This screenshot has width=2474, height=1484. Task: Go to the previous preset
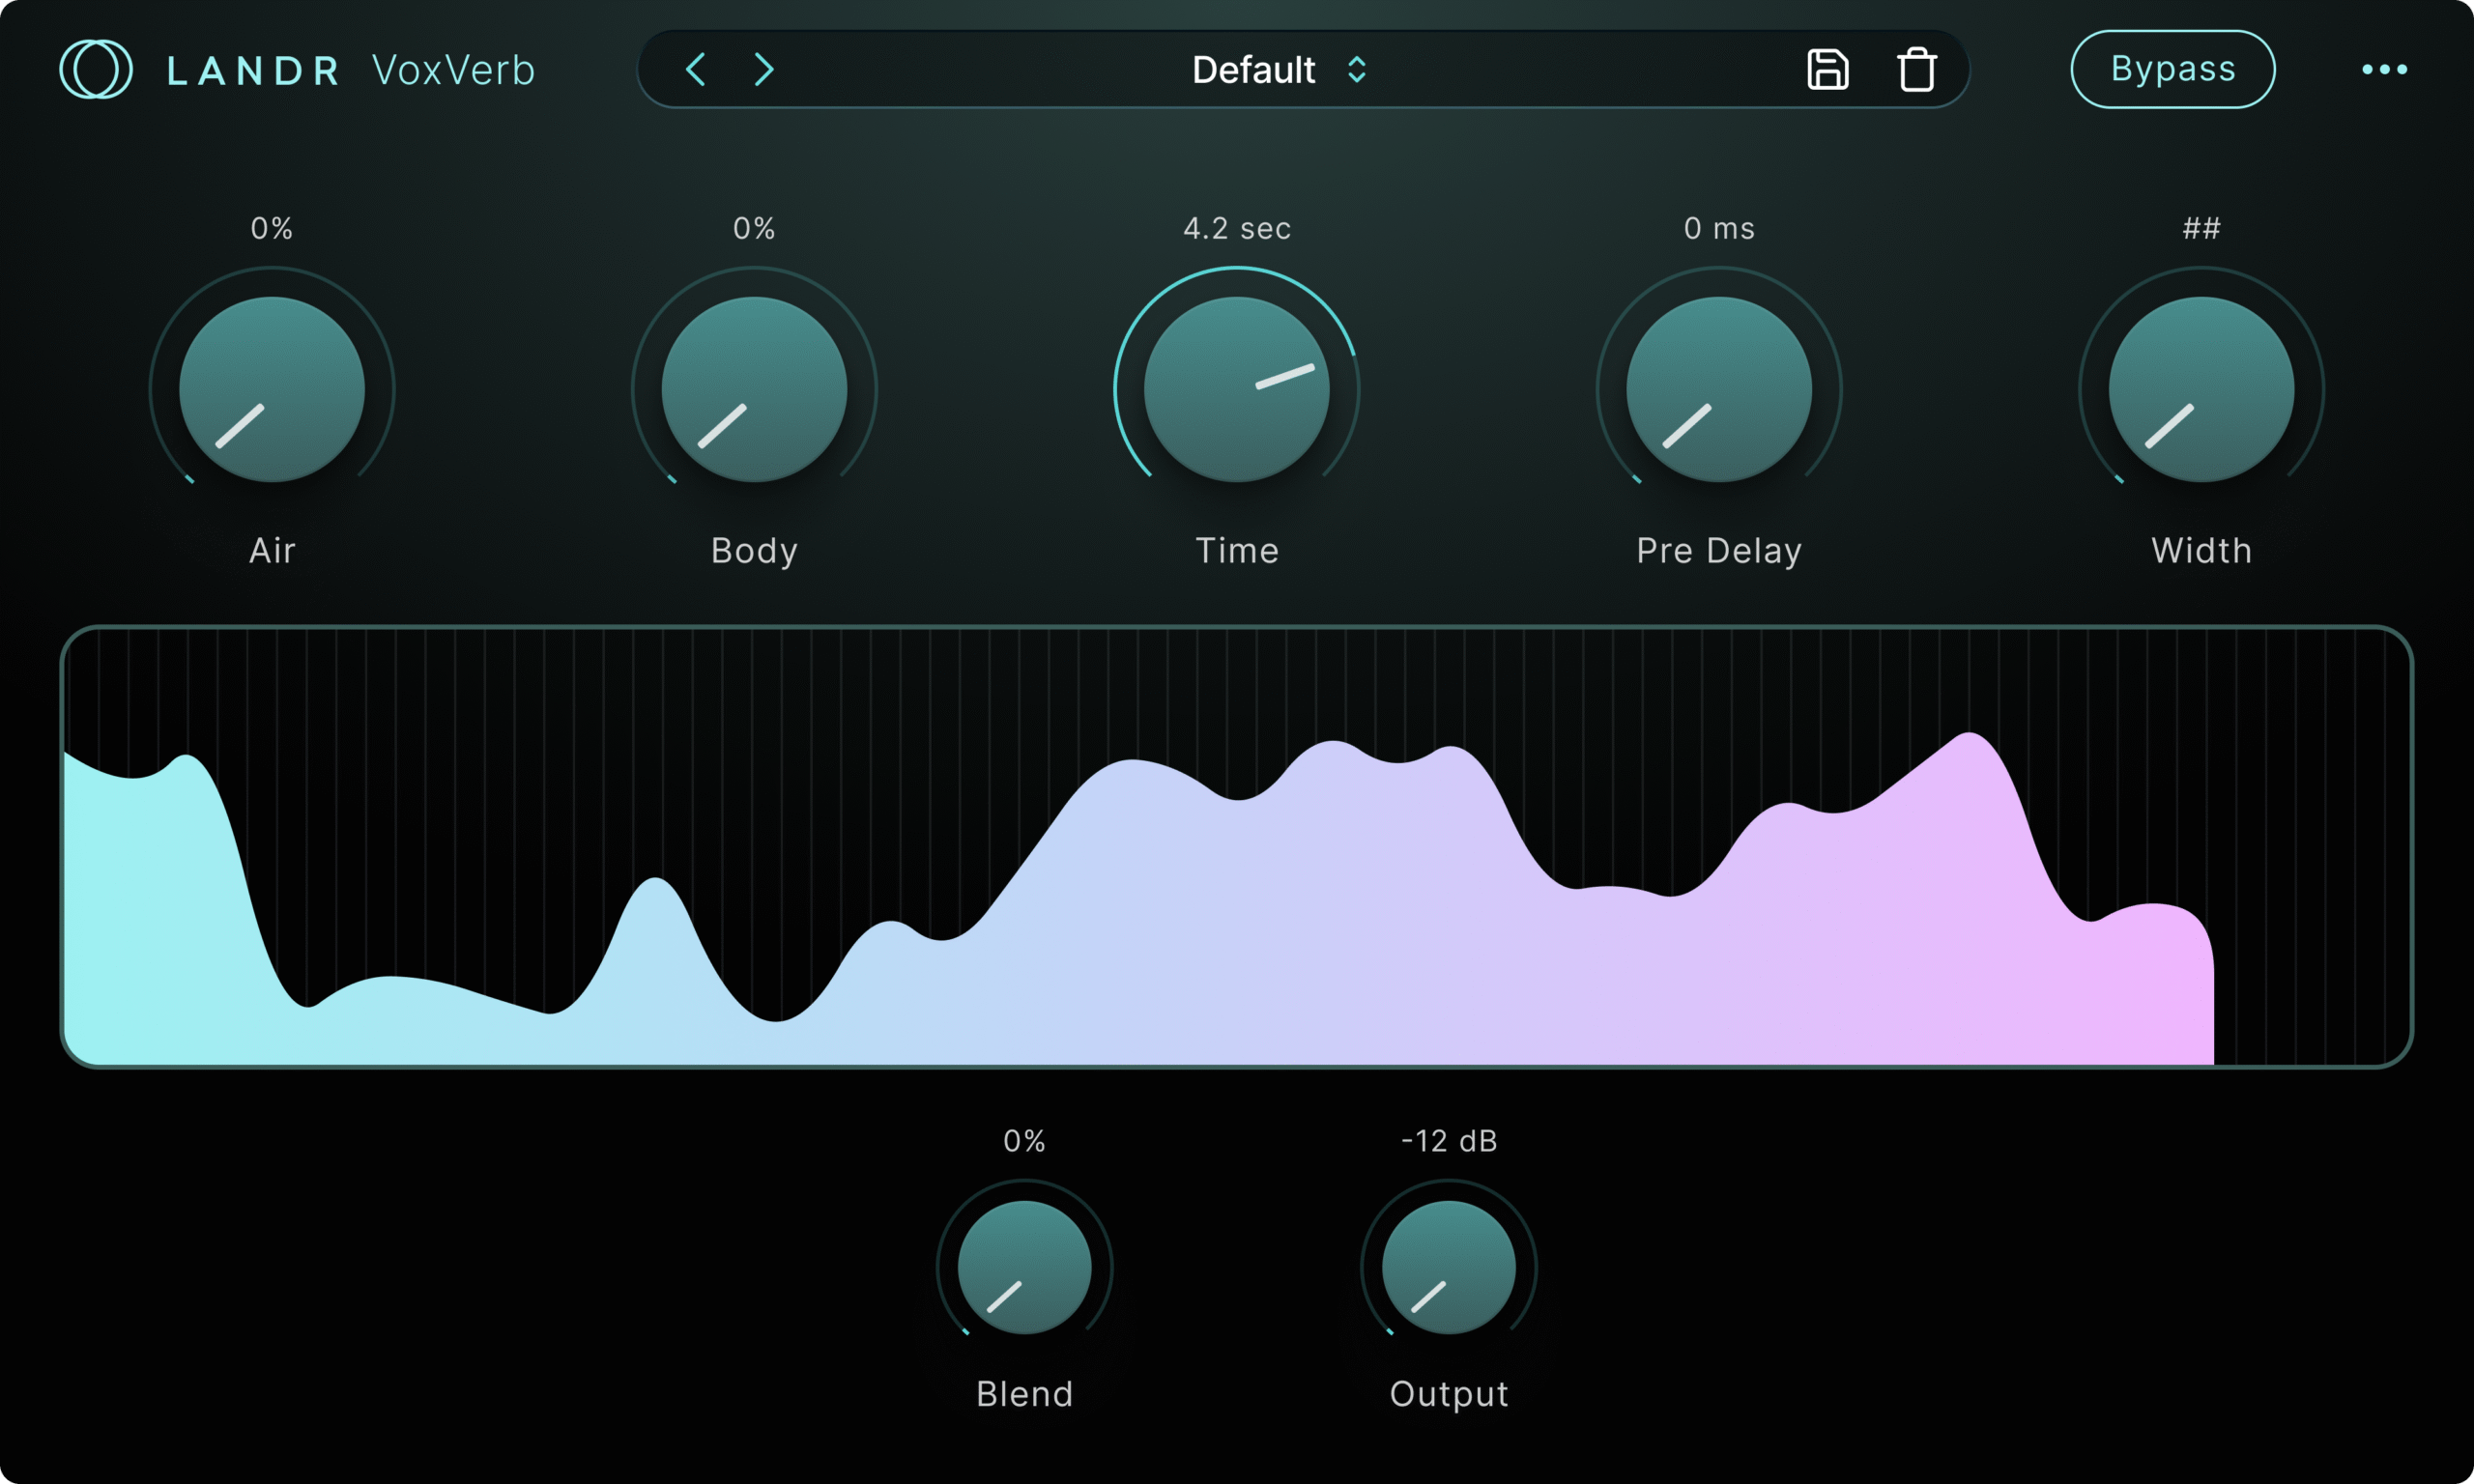pos(695,70)
